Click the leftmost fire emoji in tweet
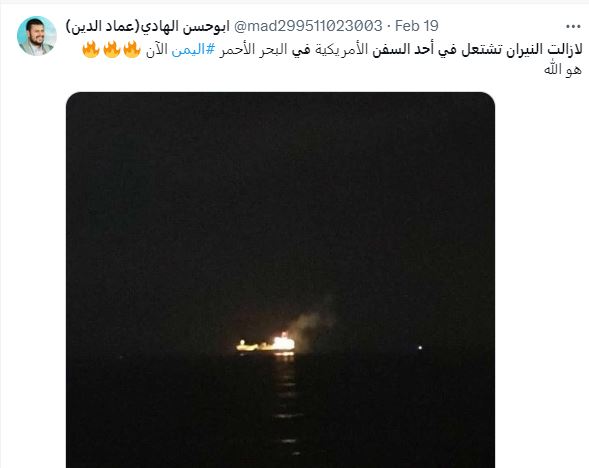The height and width of the screenshot is (468, 589). [91, 50]
